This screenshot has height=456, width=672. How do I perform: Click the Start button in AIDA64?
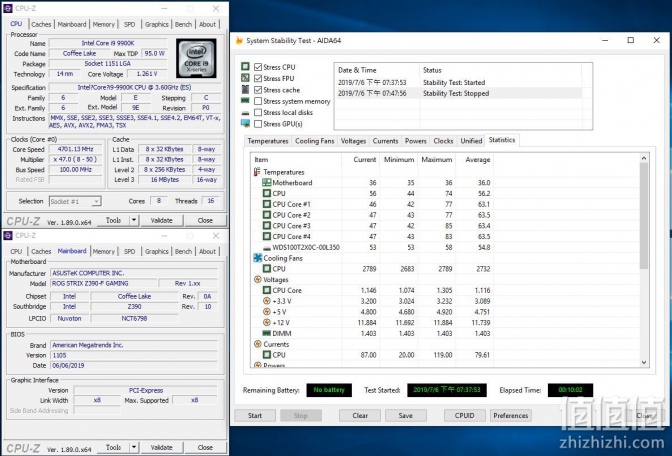pyautogui.click(x=255, y=415)
